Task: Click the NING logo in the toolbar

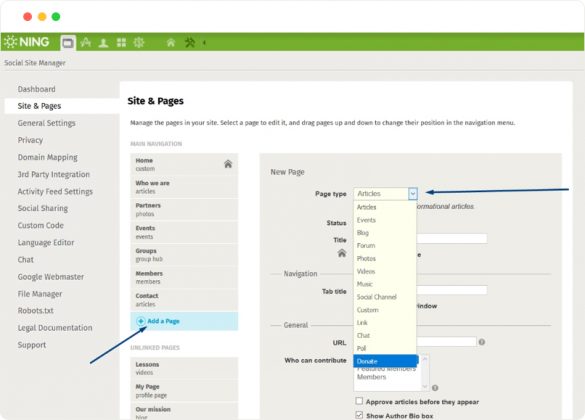Action: coord(27,42)
